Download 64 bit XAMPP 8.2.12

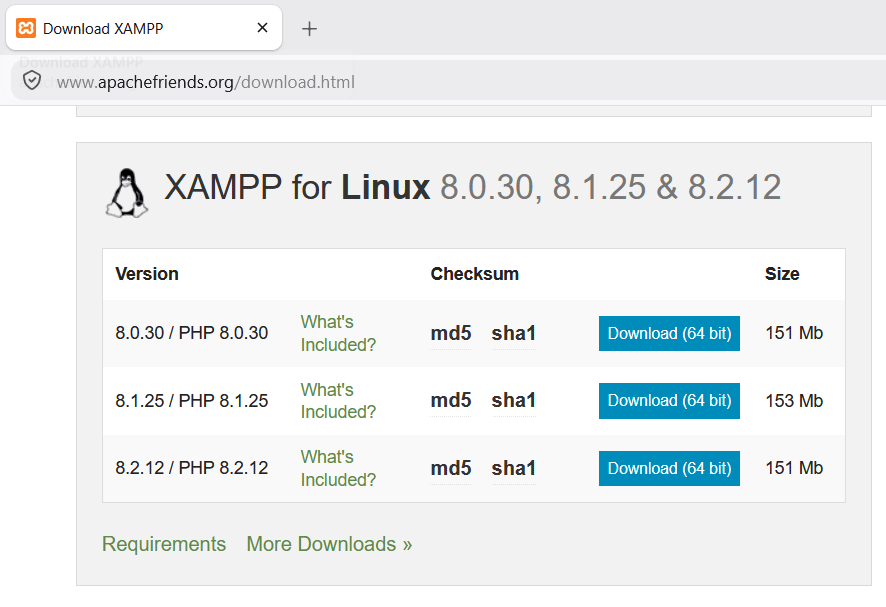pyautogui.click(x=669, y=469)
